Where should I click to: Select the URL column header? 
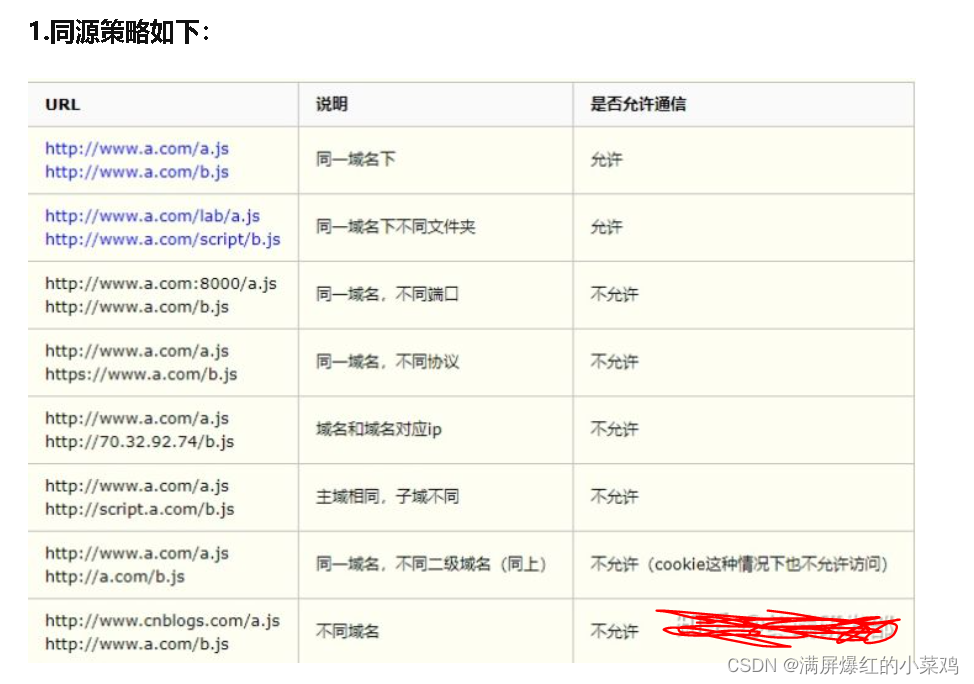click(62, 104)
